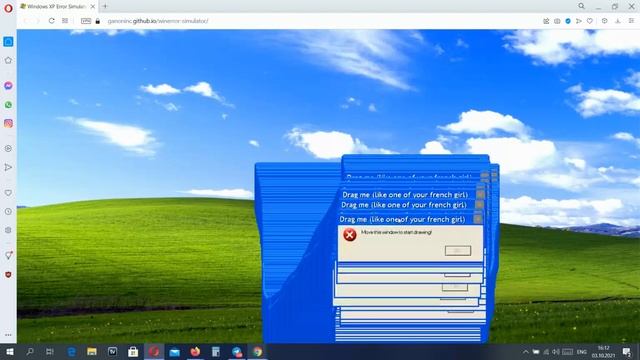This screenshot has height=360, width=640.
Task: Launch Microsoft Edge from taskbar
Action: (71, 352)
